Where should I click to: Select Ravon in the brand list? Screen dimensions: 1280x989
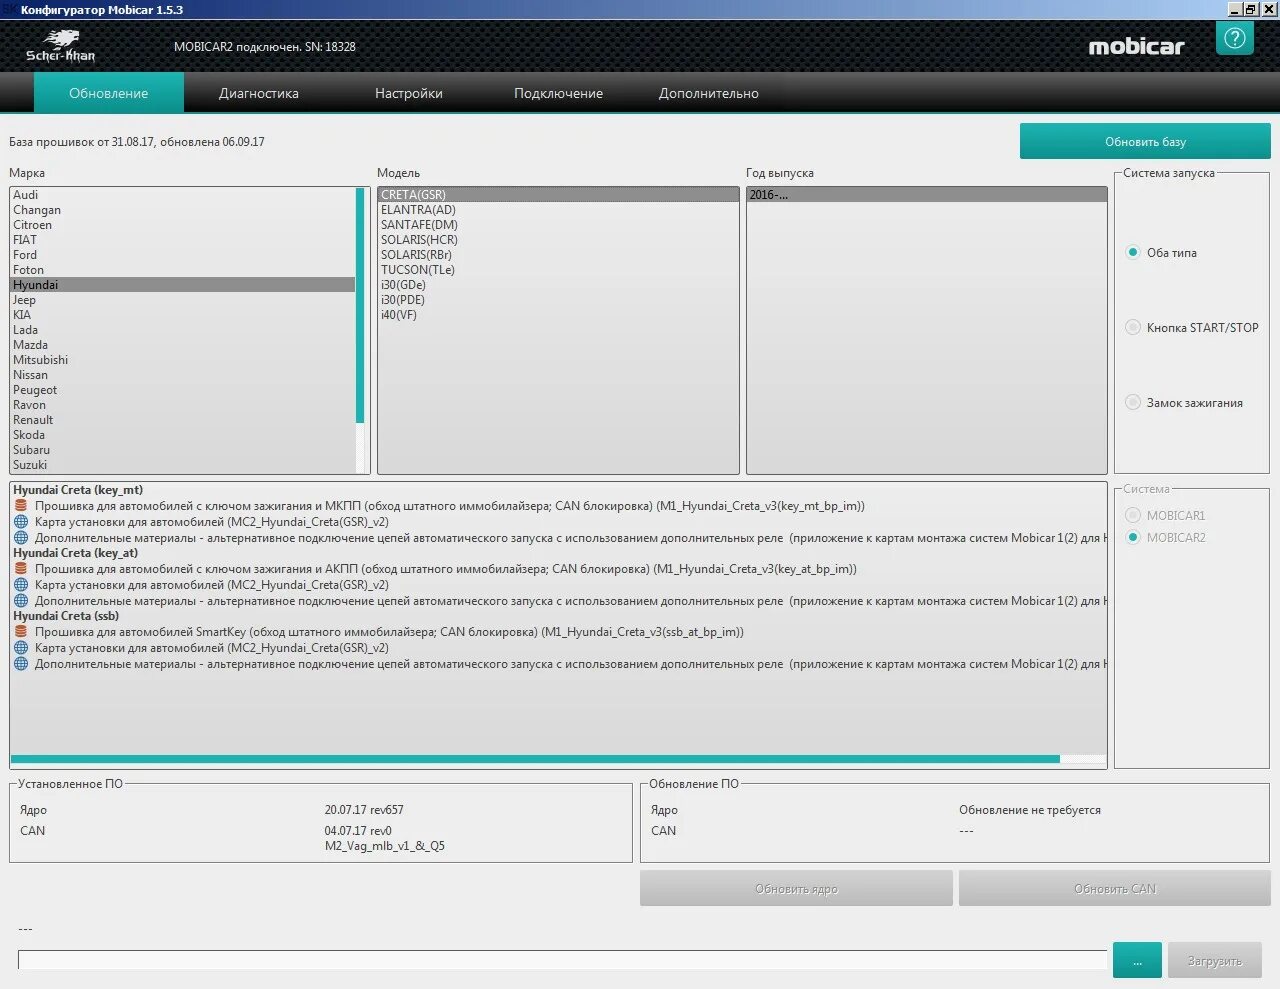(x=183, y=405)
